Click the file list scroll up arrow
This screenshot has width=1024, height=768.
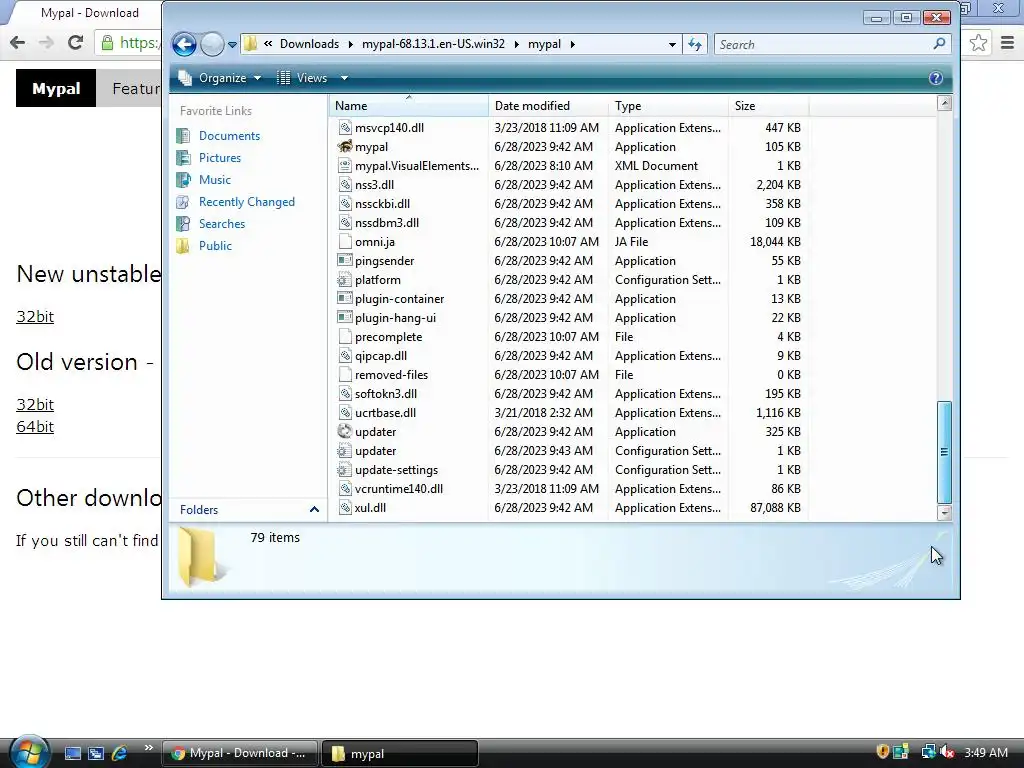point(944,103)
